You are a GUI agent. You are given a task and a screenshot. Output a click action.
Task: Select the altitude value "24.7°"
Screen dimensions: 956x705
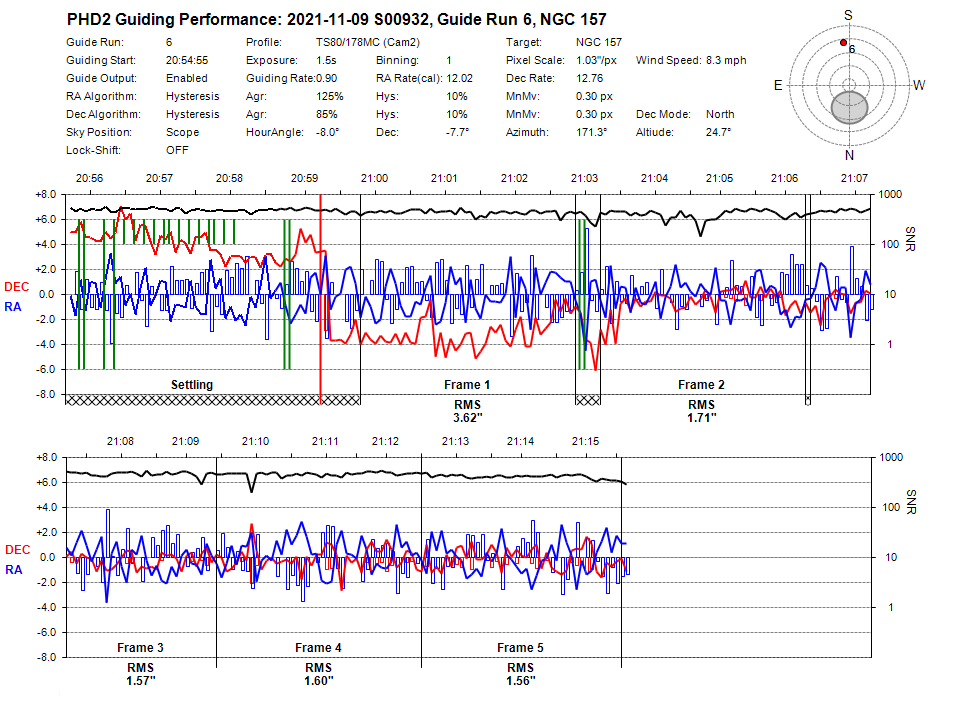pos(718,132)
